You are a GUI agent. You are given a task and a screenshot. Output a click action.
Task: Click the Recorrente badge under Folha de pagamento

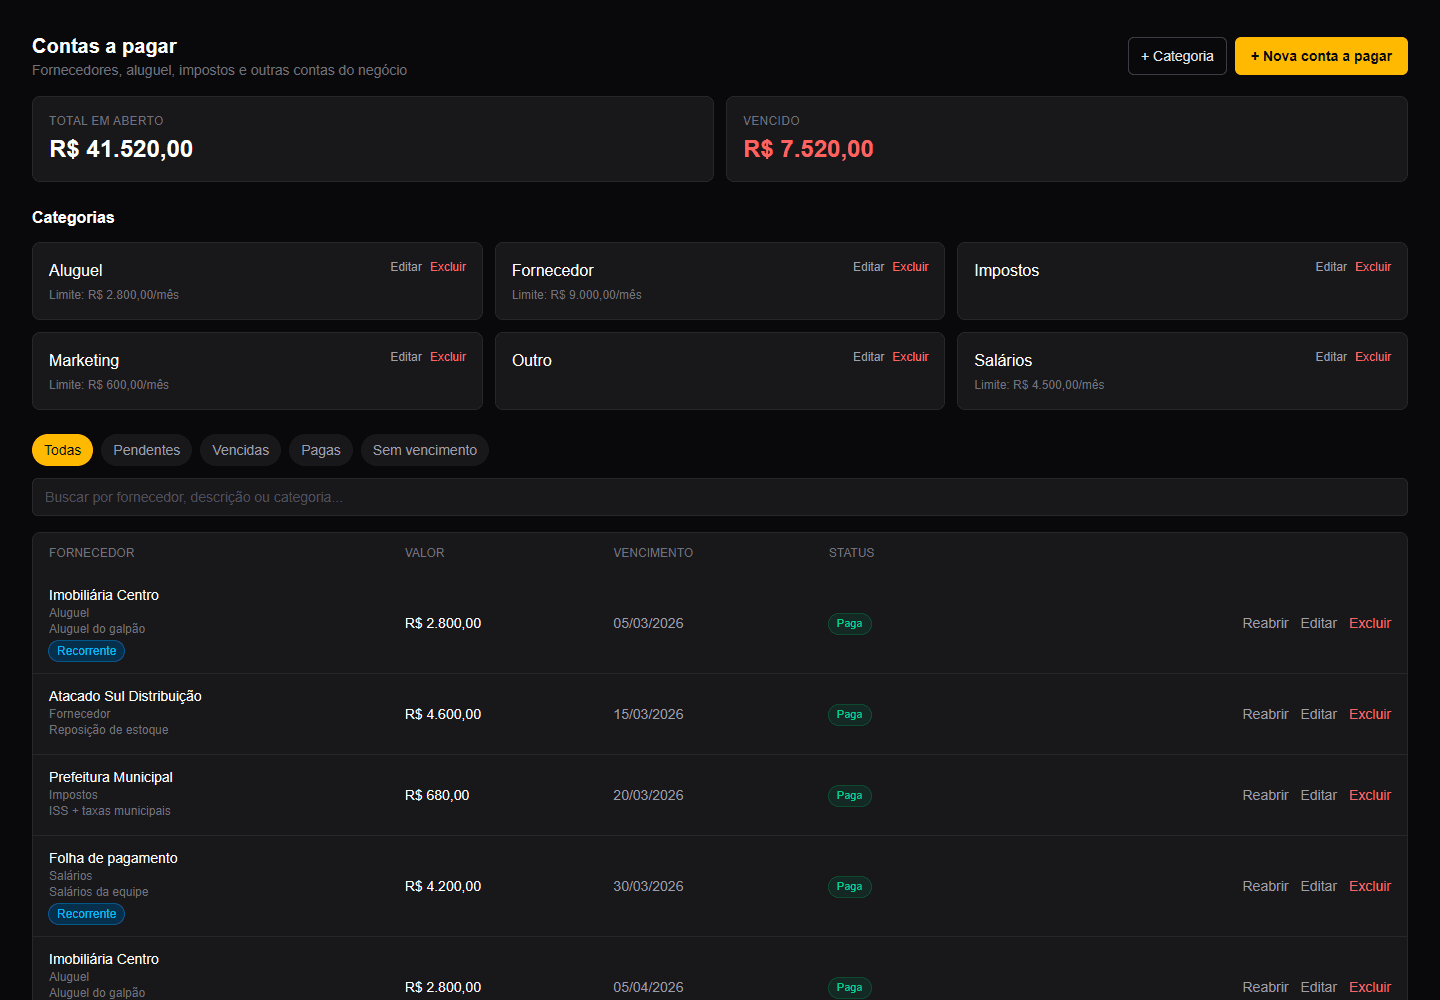click(x=87, y=914)
